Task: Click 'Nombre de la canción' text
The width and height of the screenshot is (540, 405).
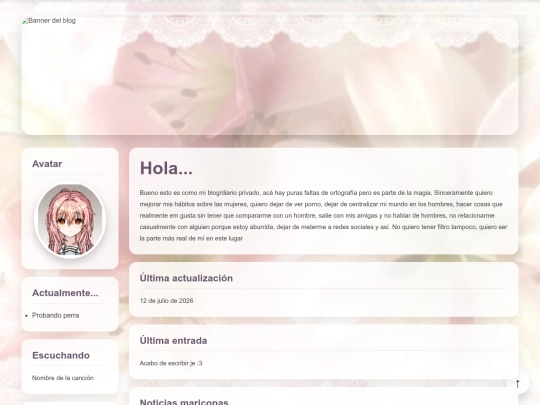Action: (63, 378)
